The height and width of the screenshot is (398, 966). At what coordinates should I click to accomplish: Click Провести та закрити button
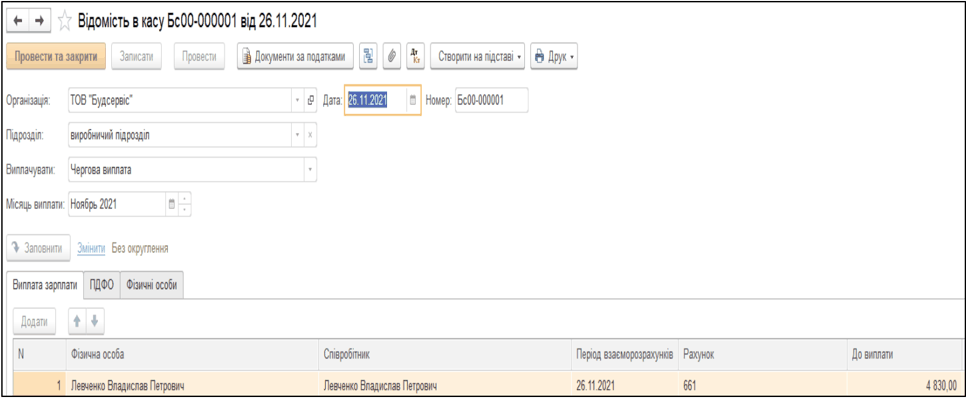click(x=56, y=57)
